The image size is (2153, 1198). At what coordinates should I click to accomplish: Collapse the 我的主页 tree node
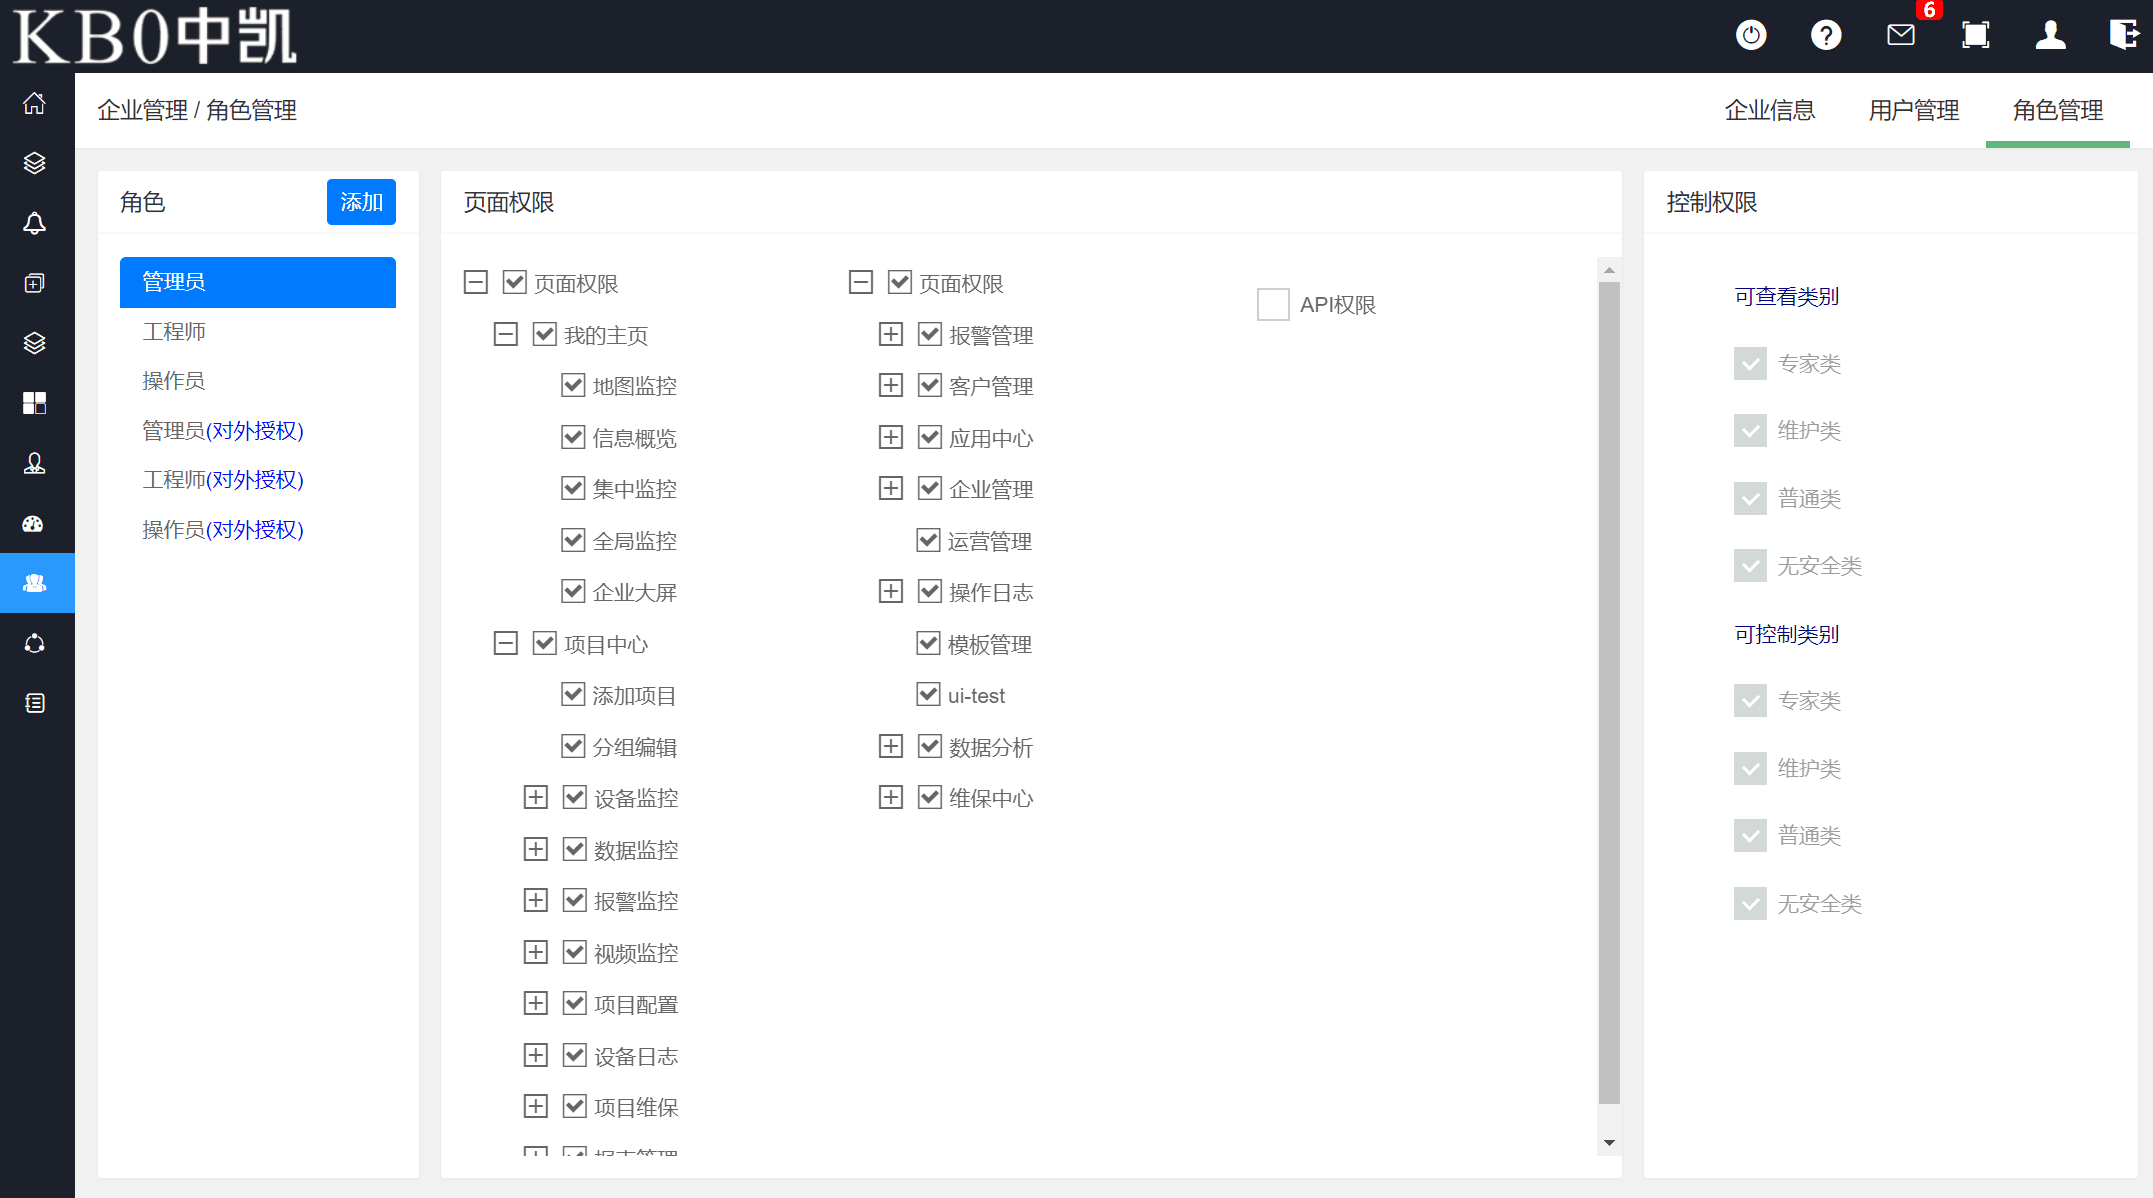click(506, 334)
